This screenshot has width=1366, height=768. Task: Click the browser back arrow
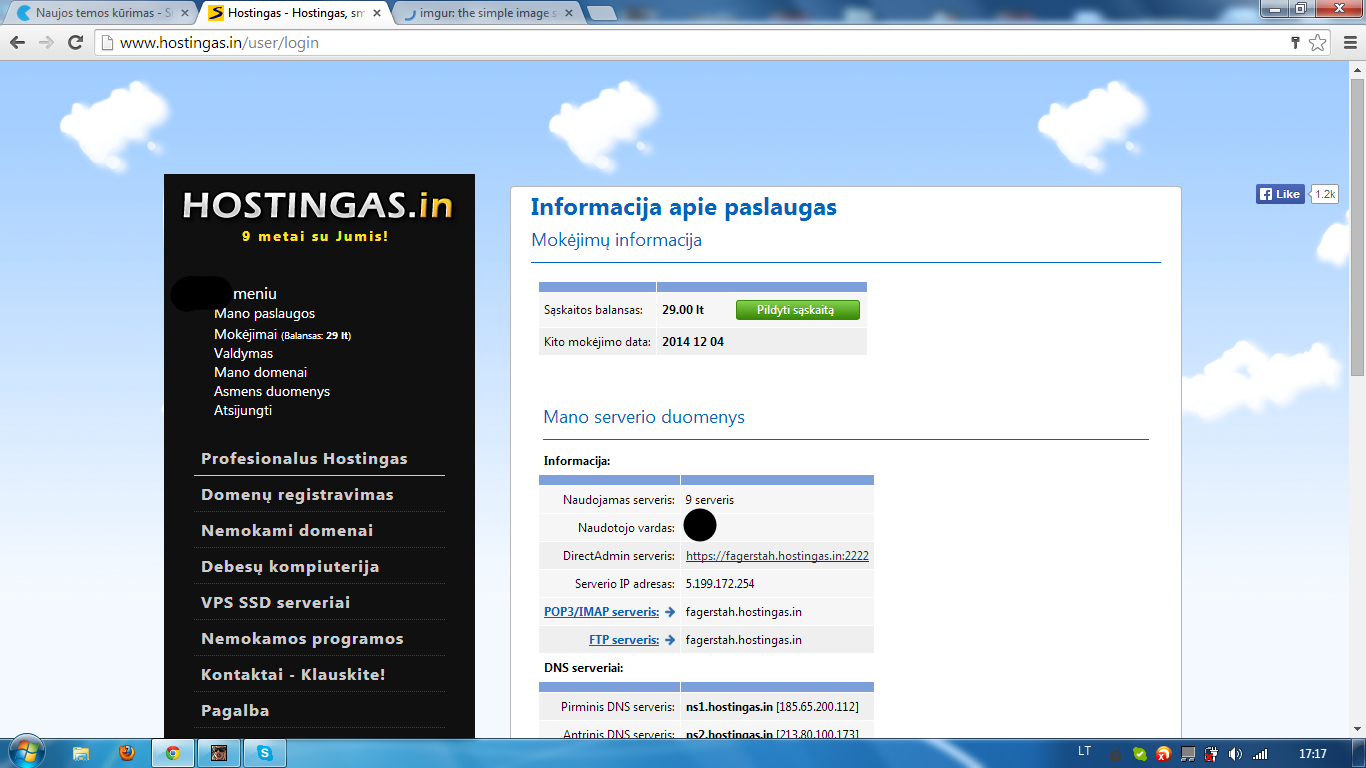17,43
